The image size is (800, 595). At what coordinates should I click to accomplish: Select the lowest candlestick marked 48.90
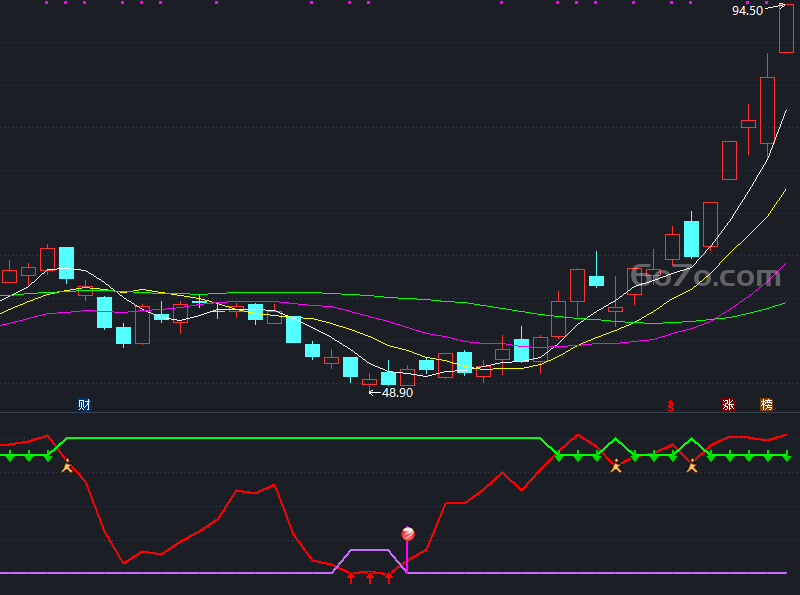pos(369,382)
